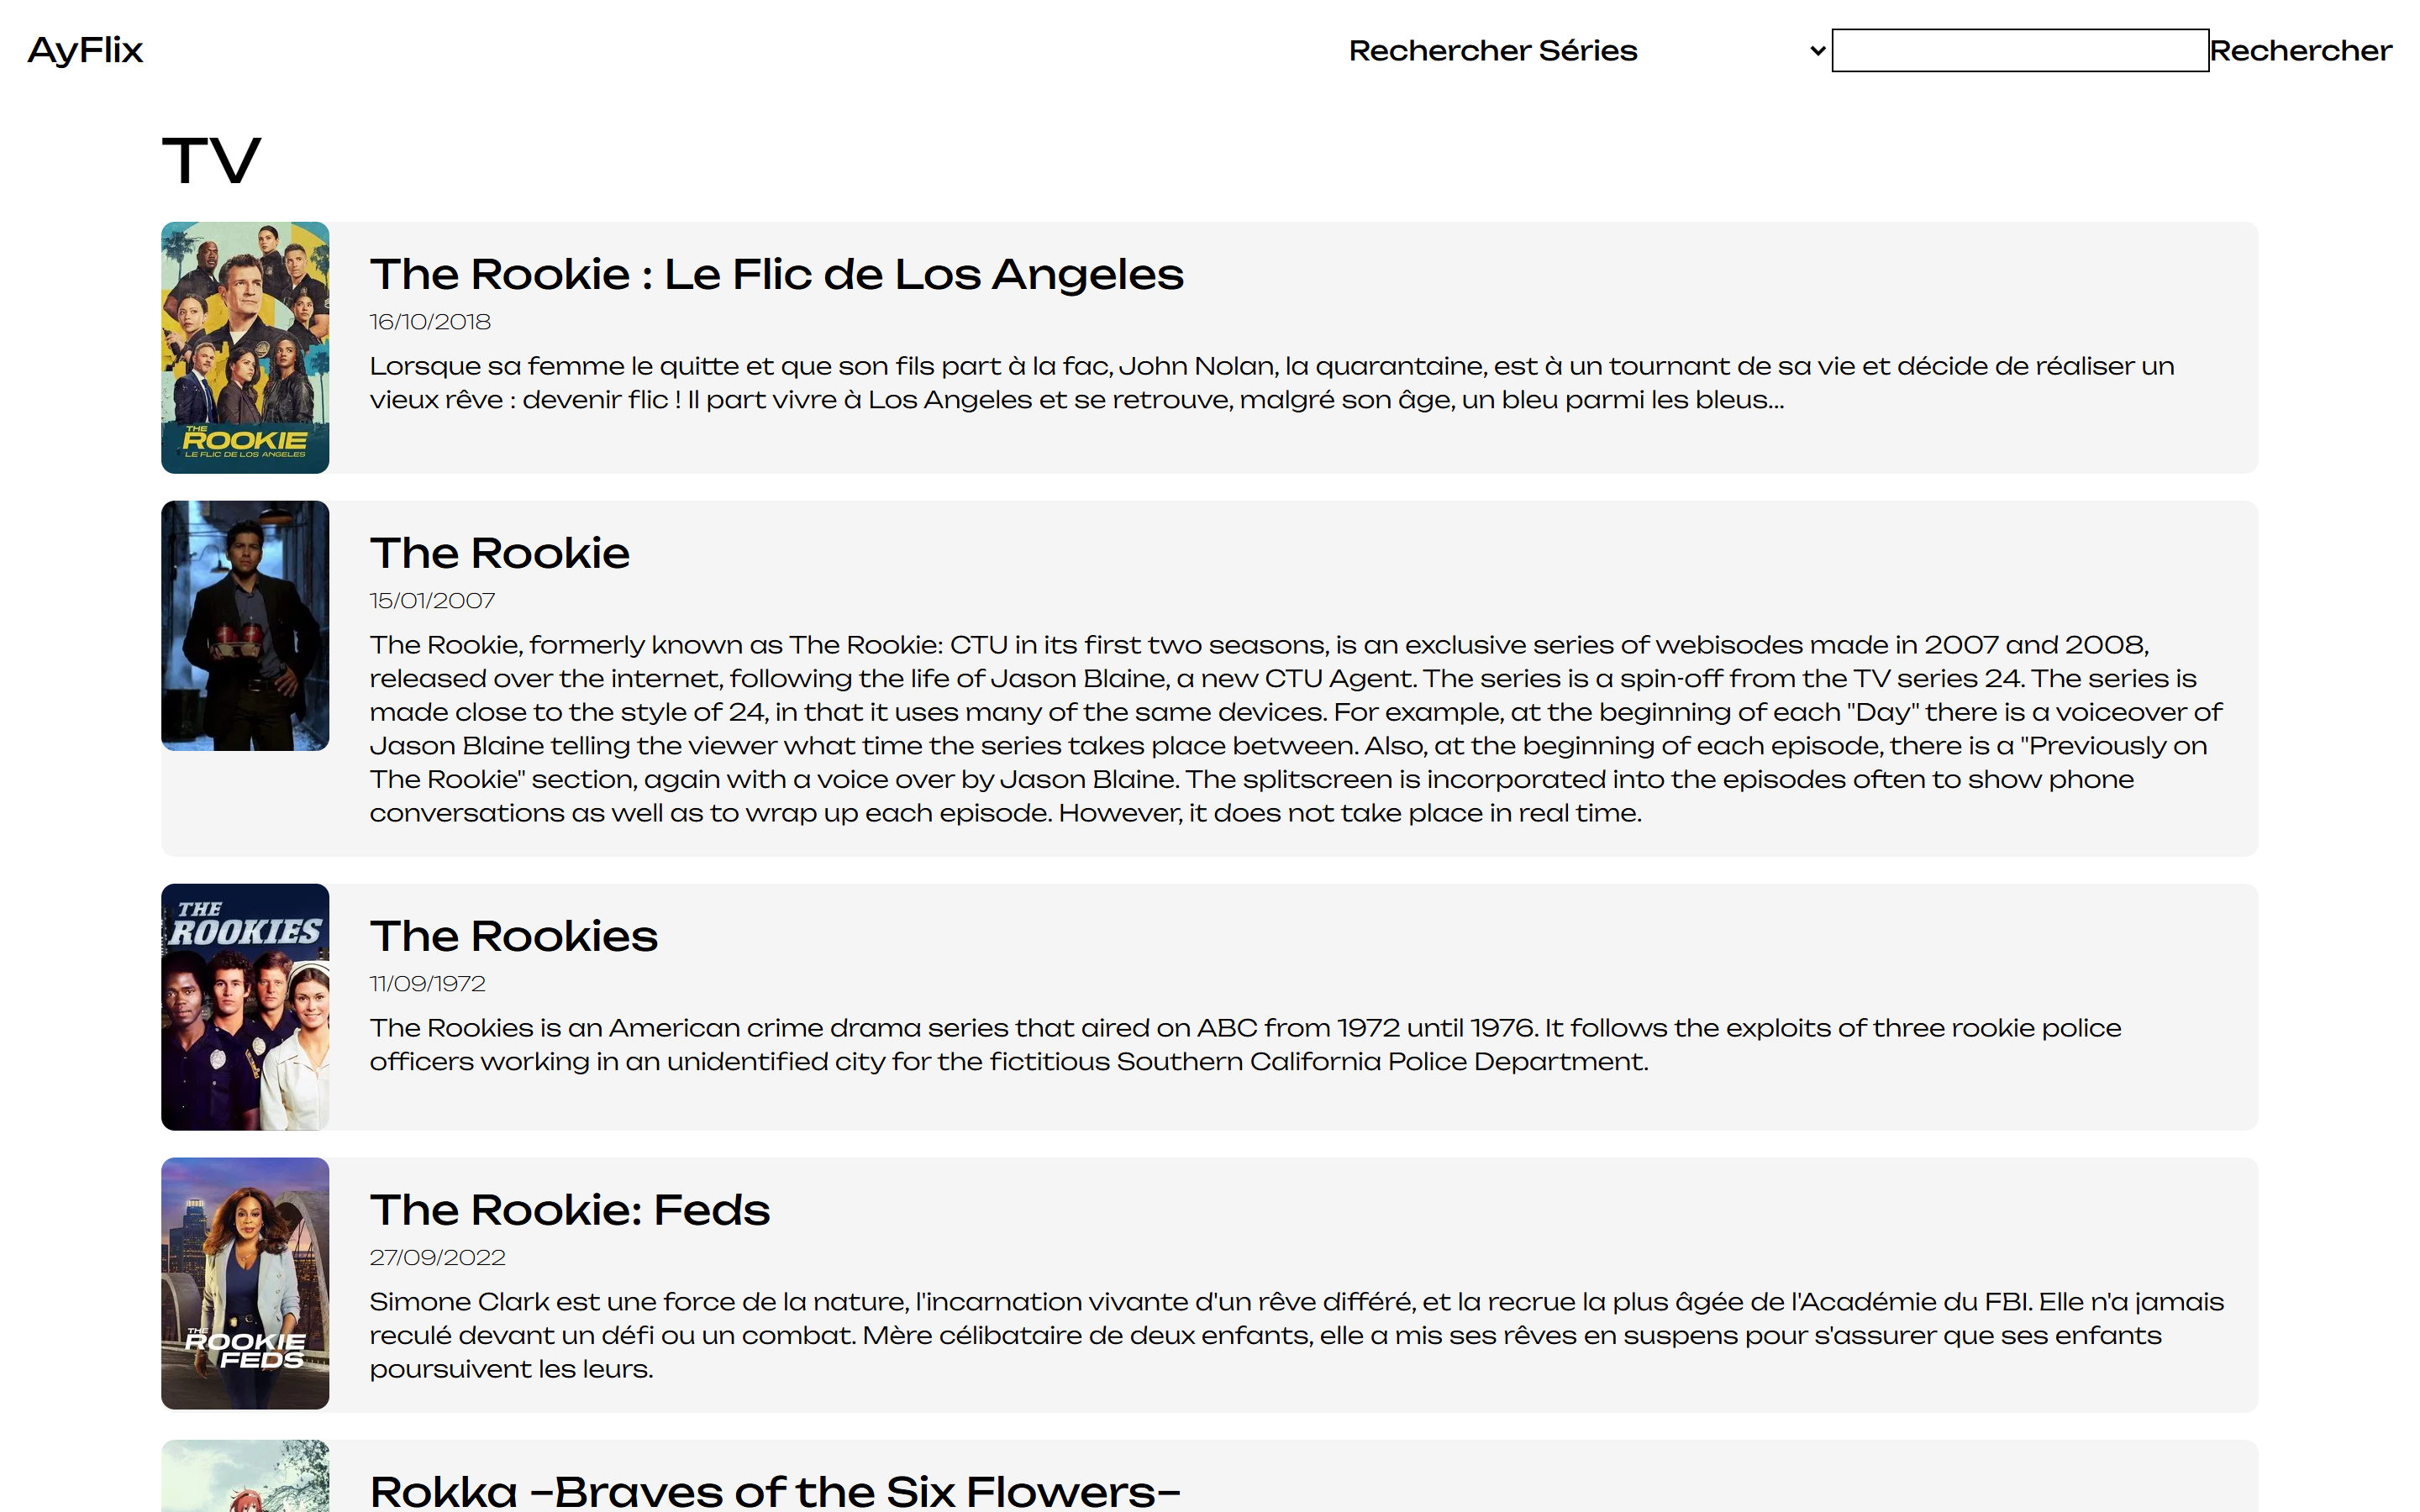
Task: Click the Simone Clark synopsis text
Action: click(x=1295, y=1335)
